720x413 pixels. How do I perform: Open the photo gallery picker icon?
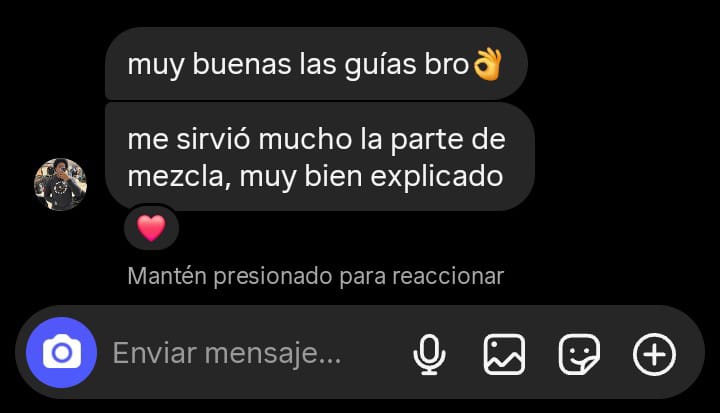(x=504, y=354)
